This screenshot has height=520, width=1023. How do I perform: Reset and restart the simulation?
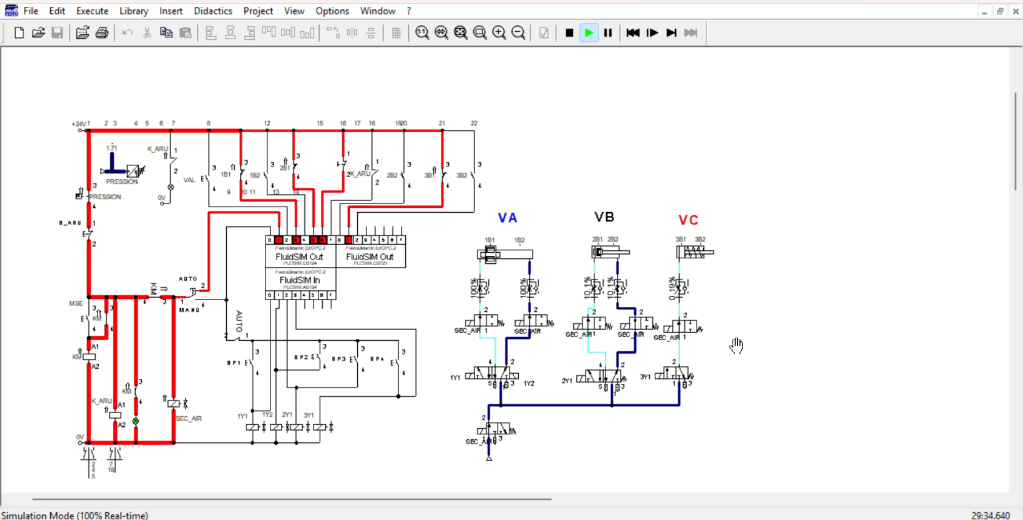click(633, 33)
